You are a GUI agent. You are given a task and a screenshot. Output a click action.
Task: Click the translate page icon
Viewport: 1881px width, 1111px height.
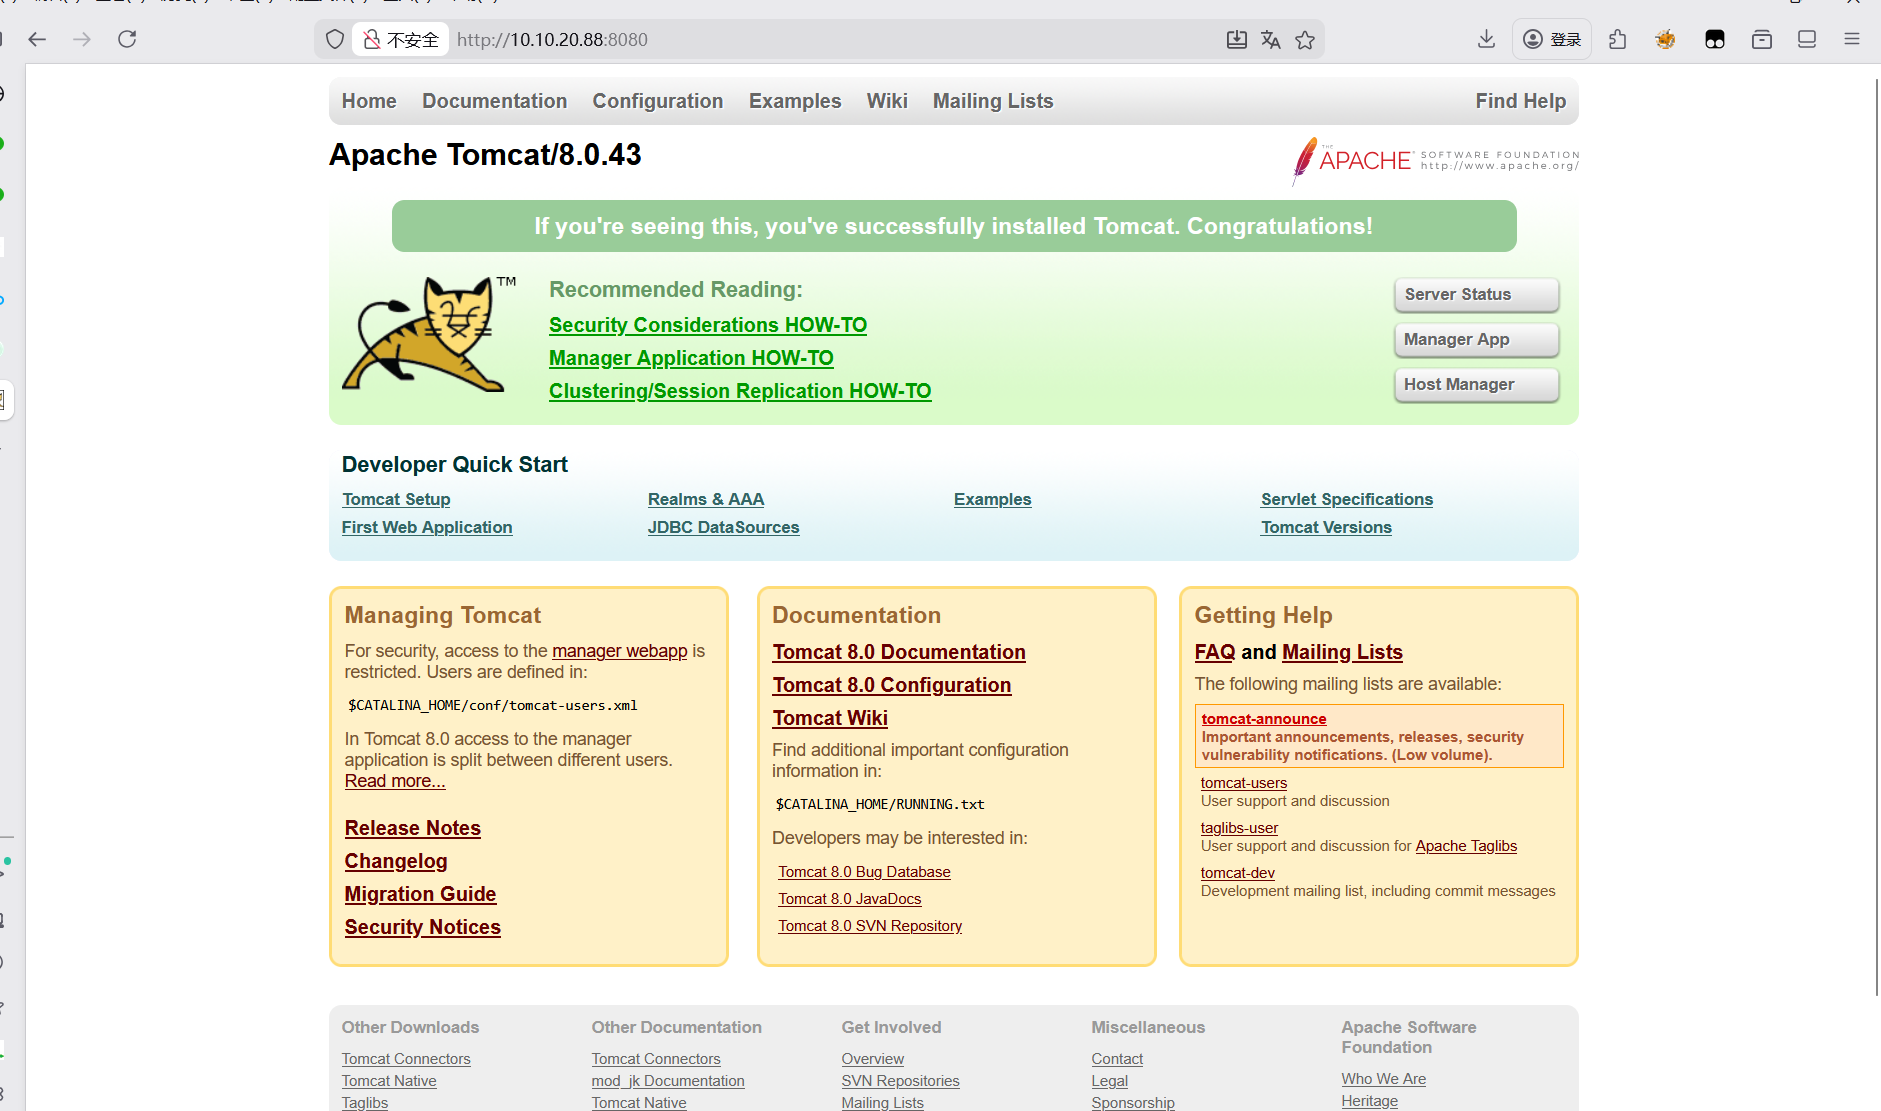1271,39
